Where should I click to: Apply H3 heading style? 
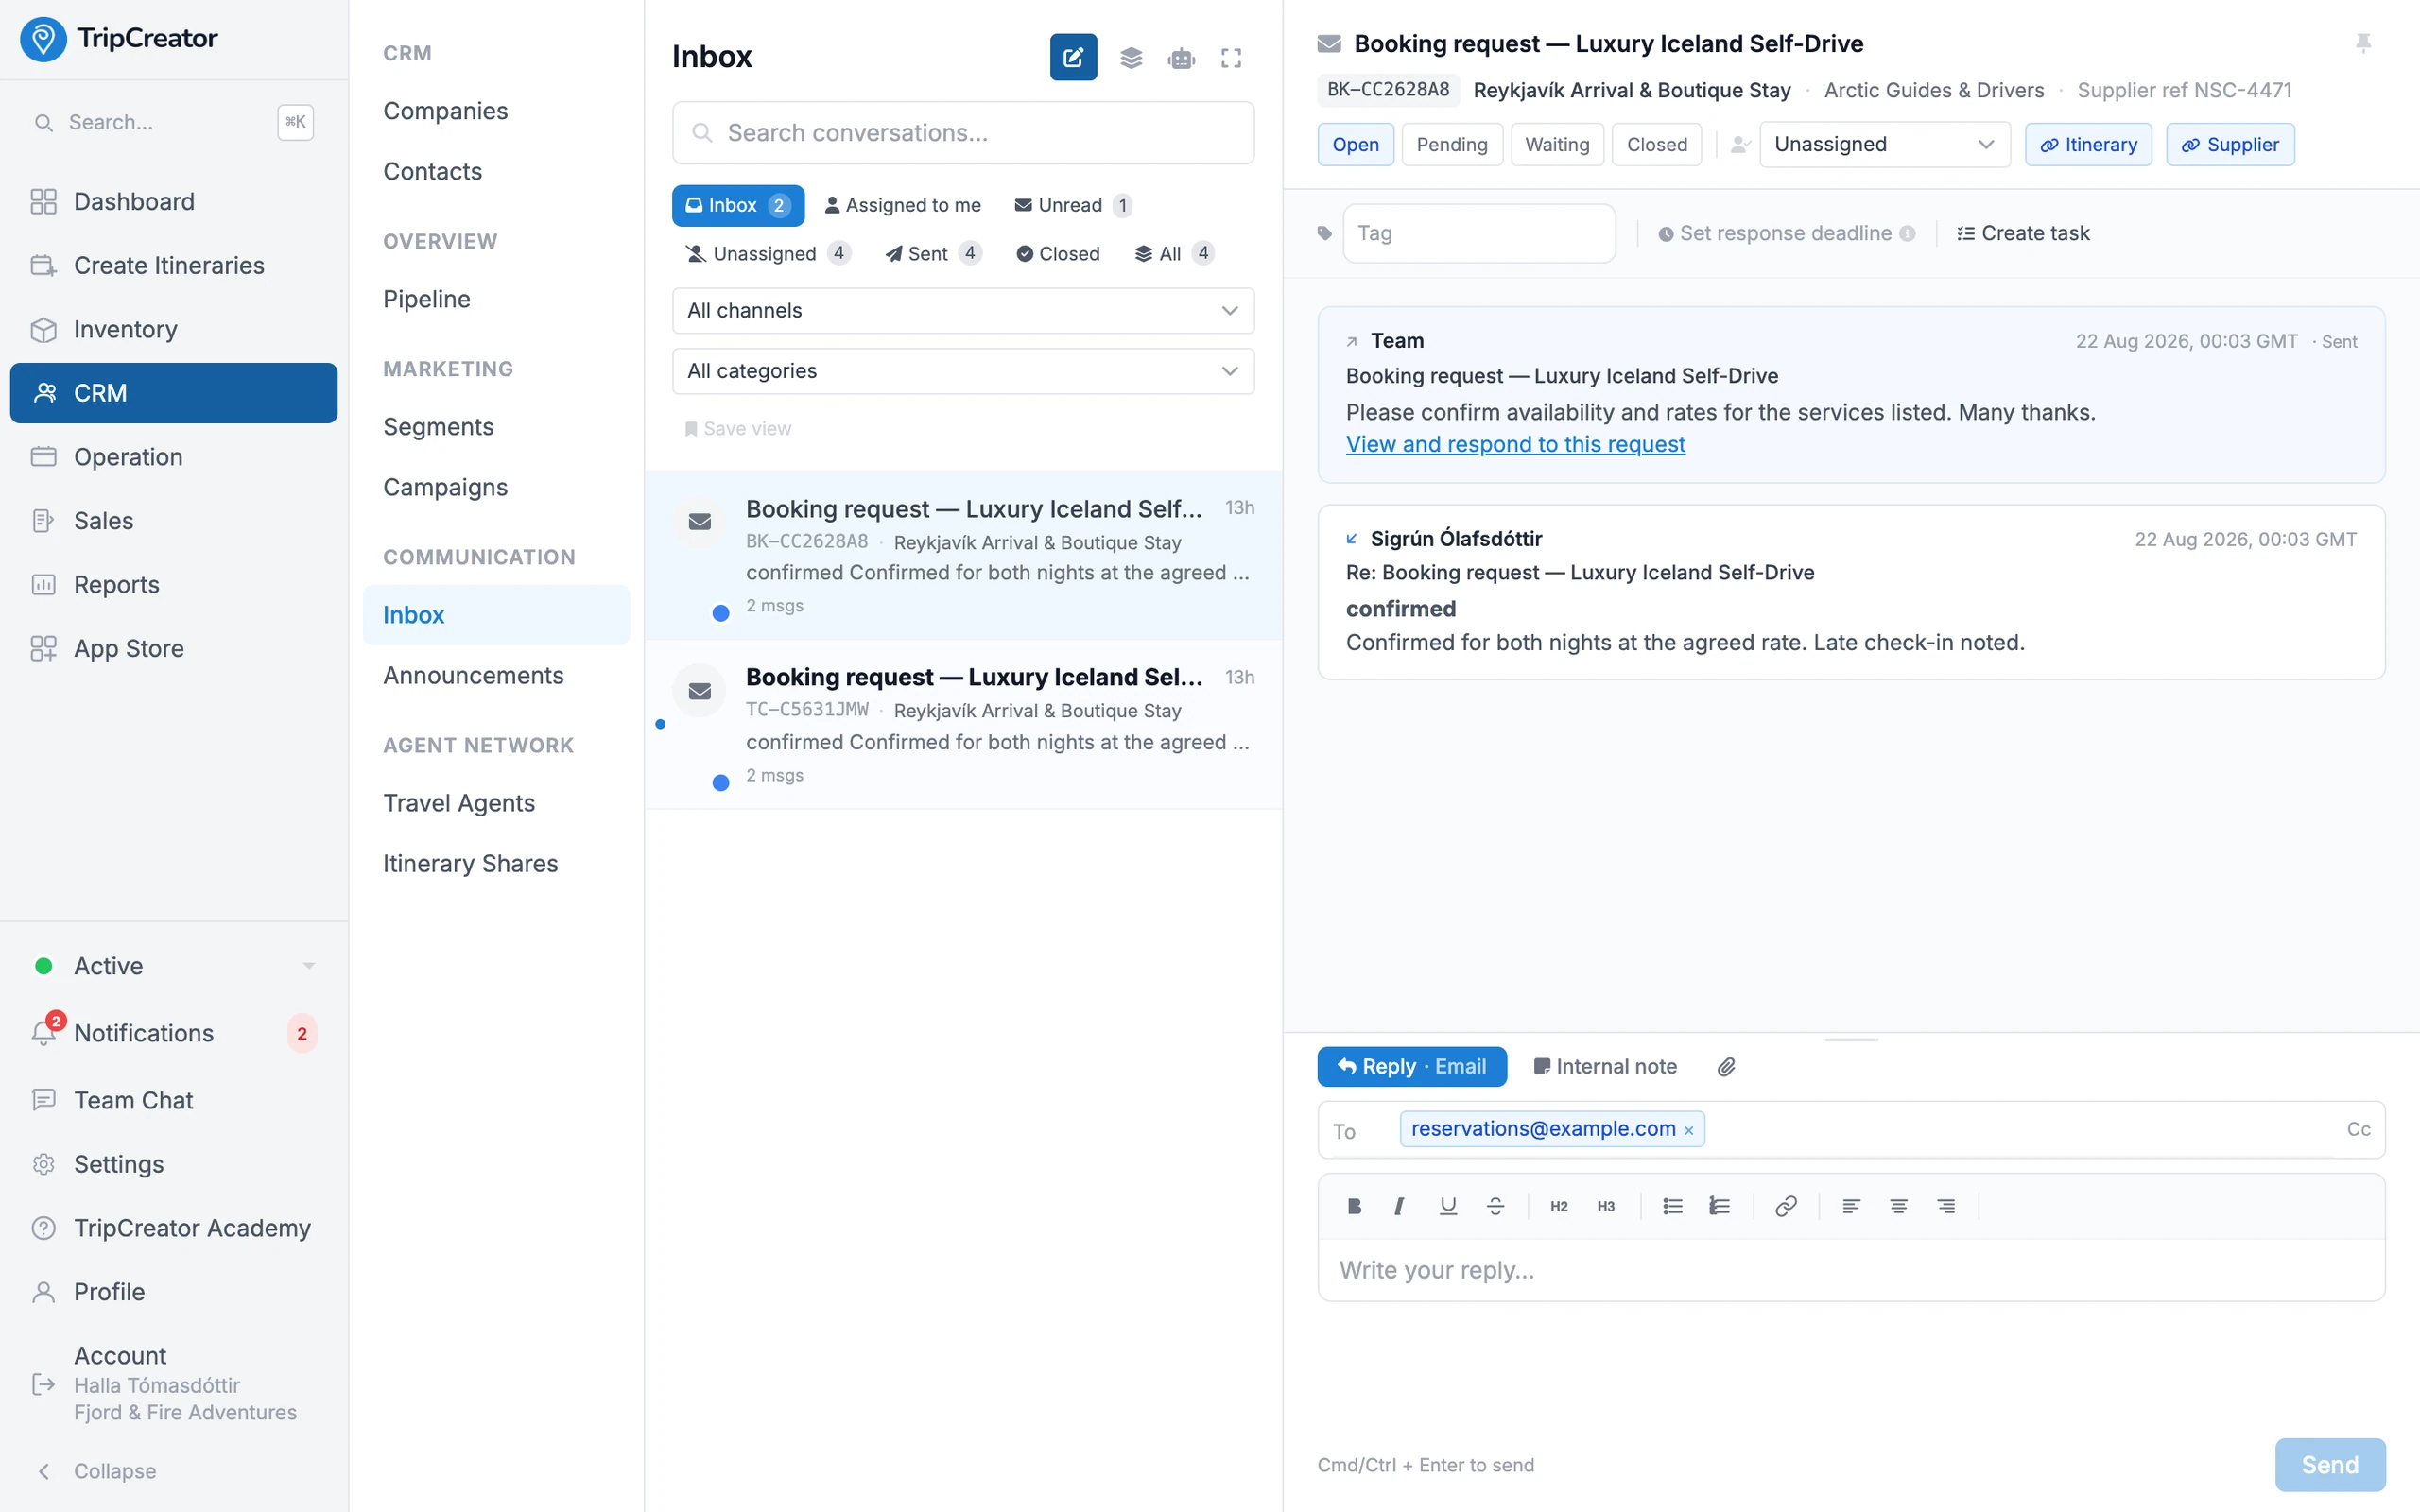click(x=1605, y=1206)
